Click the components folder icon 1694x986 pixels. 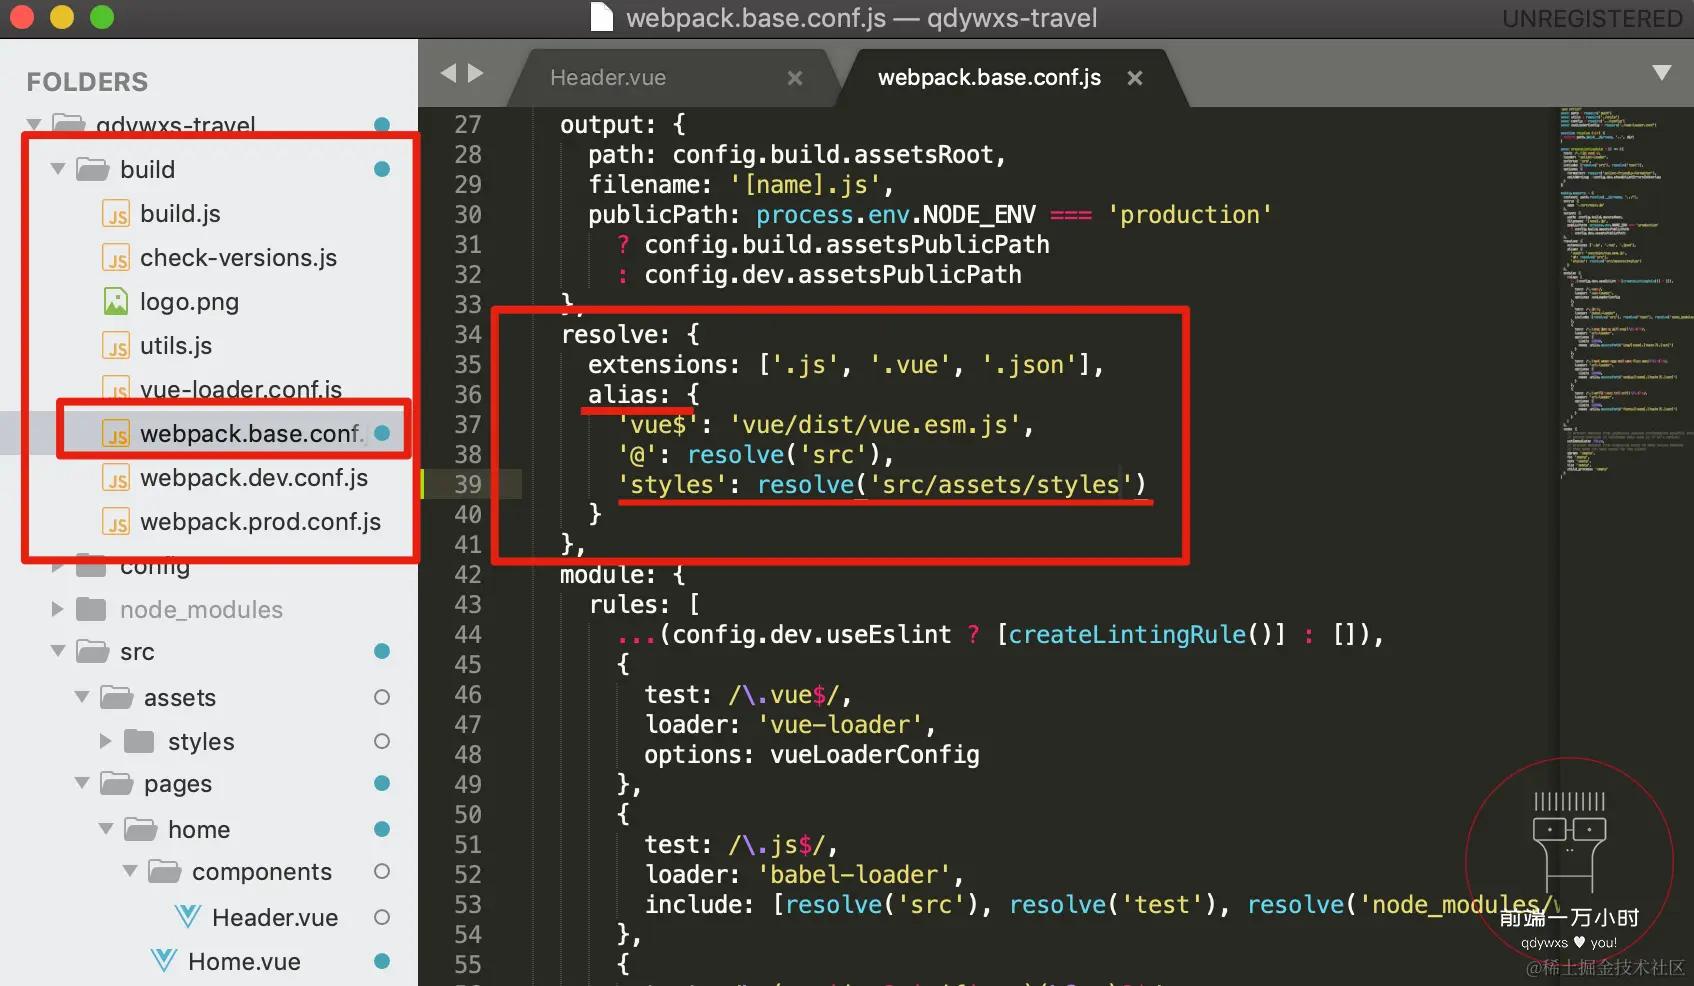(165, 871)
